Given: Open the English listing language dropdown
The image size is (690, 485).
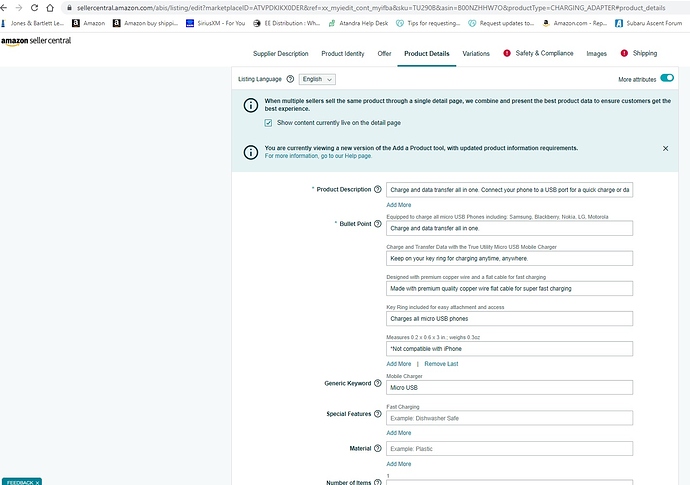Looking at the screenshot, I should pos(317,79).
